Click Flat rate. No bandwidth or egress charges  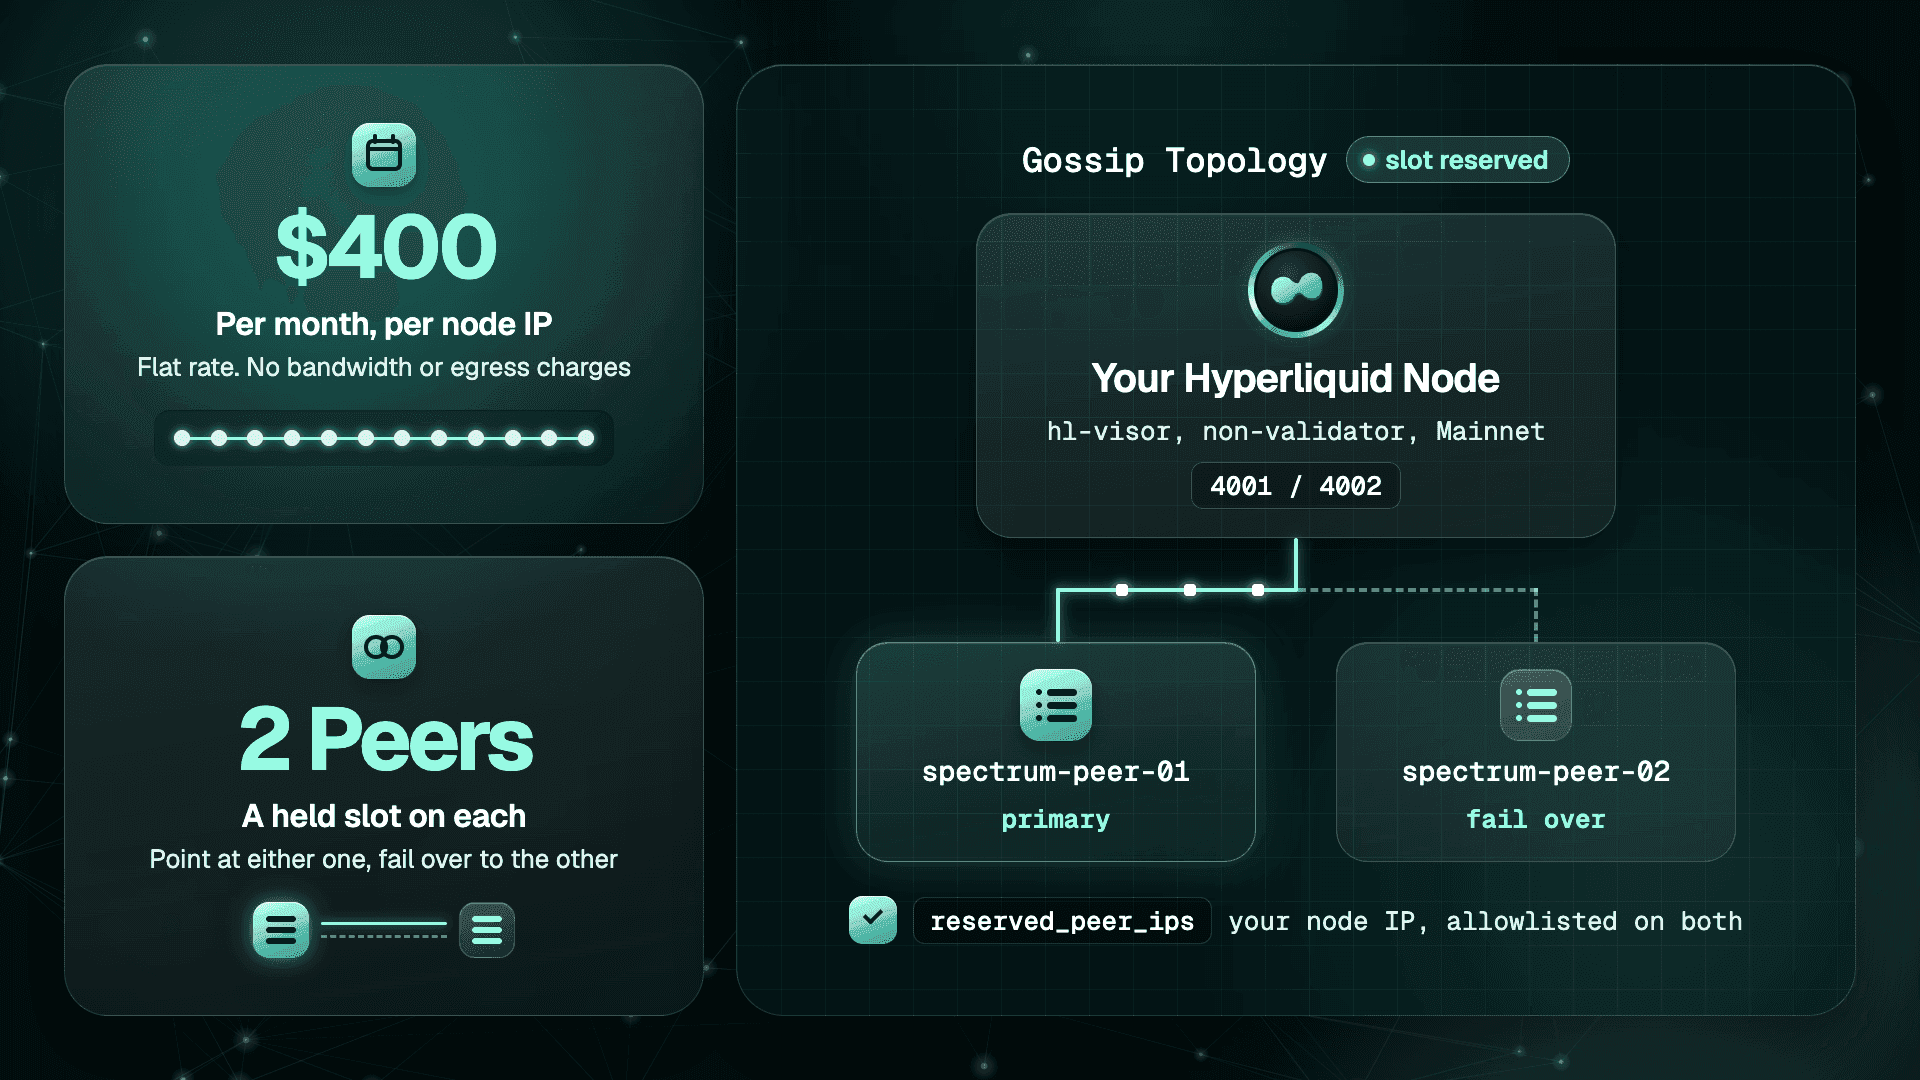tap(384, 367)
